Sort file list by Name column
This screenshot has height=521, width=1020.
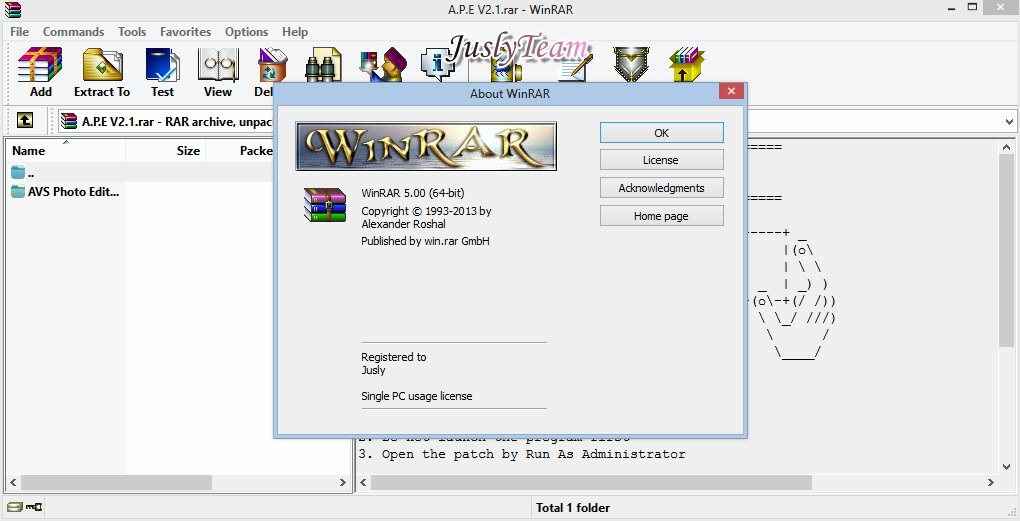(x=65, y=150)
